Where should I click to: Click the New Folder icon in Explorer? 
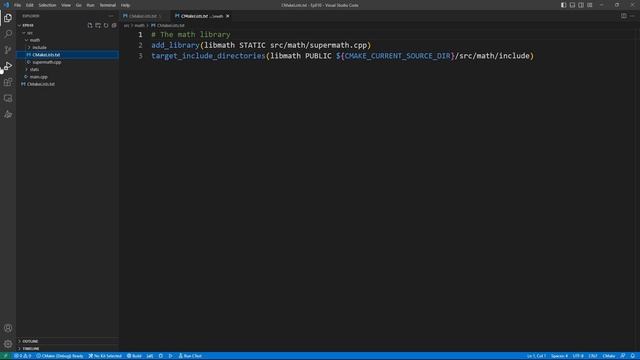pos(98,25)
